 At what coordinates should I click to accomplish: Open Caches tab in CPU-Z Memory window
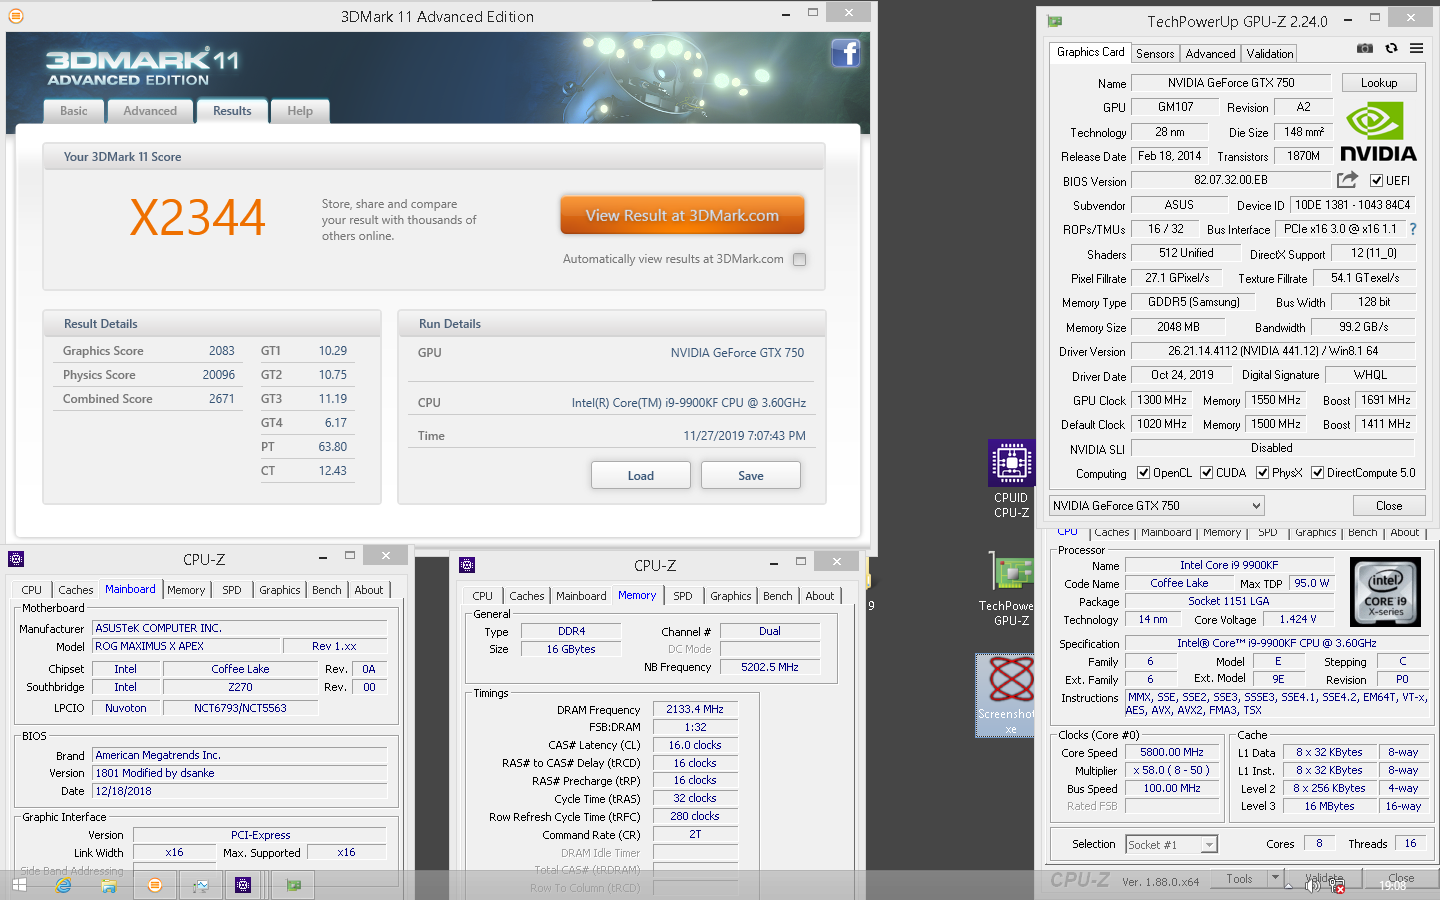527,596
